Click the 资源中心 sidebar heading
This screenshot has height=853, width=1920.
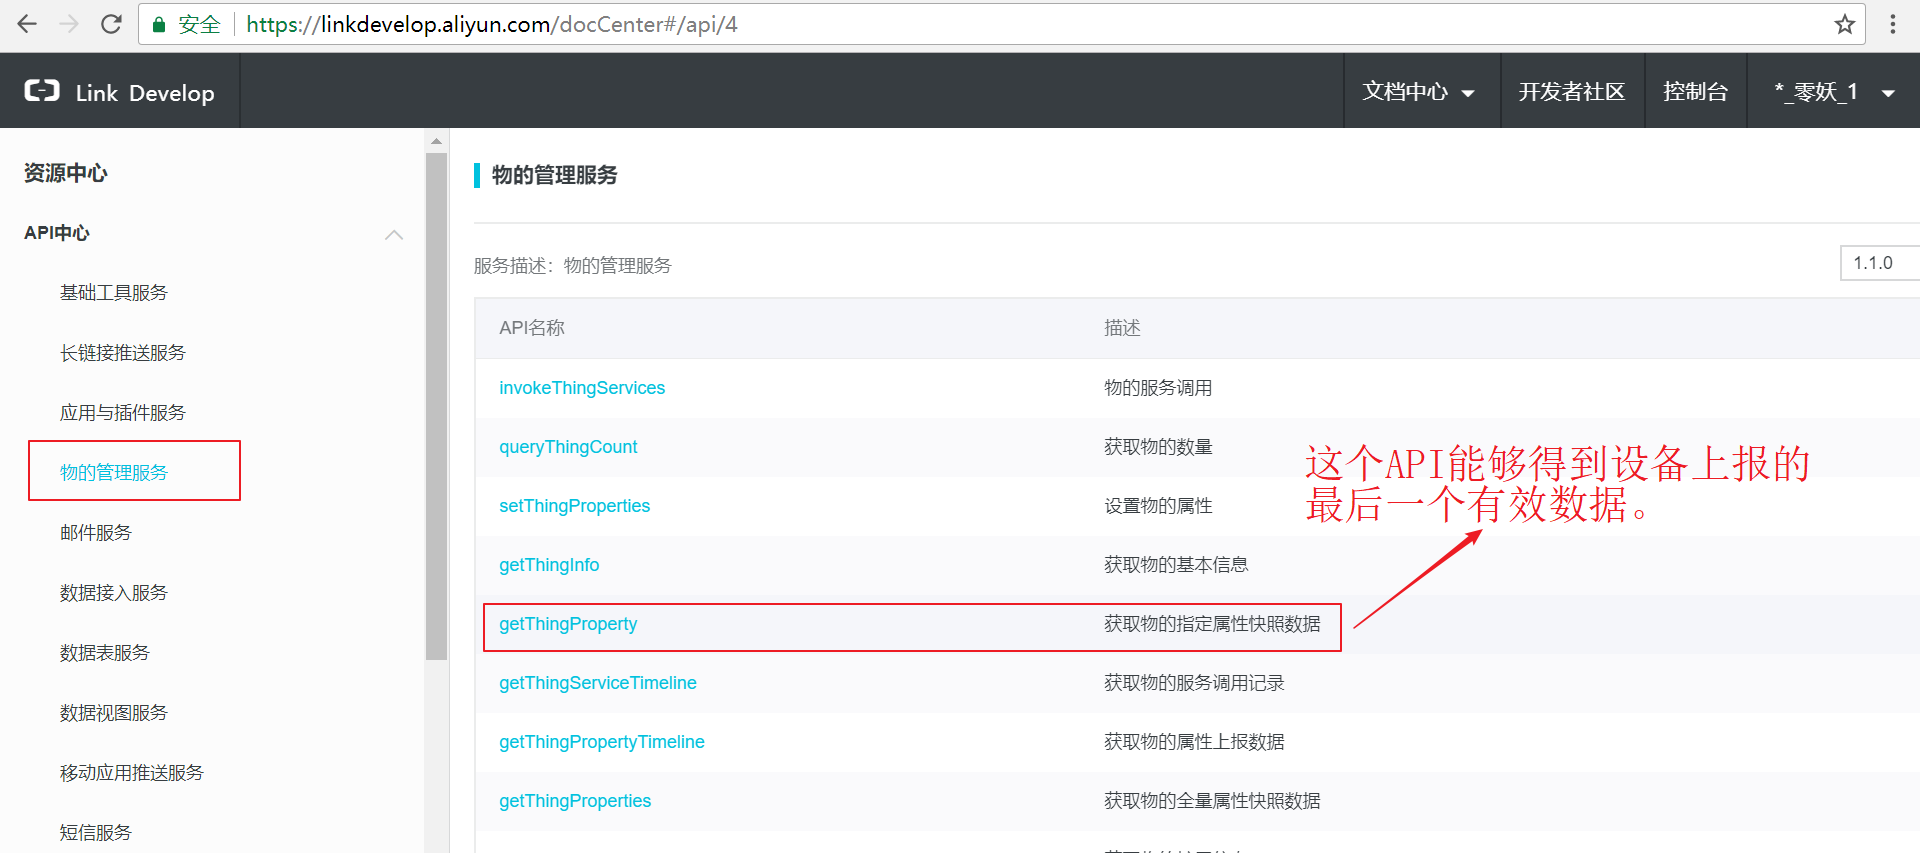tap(66, 173)
